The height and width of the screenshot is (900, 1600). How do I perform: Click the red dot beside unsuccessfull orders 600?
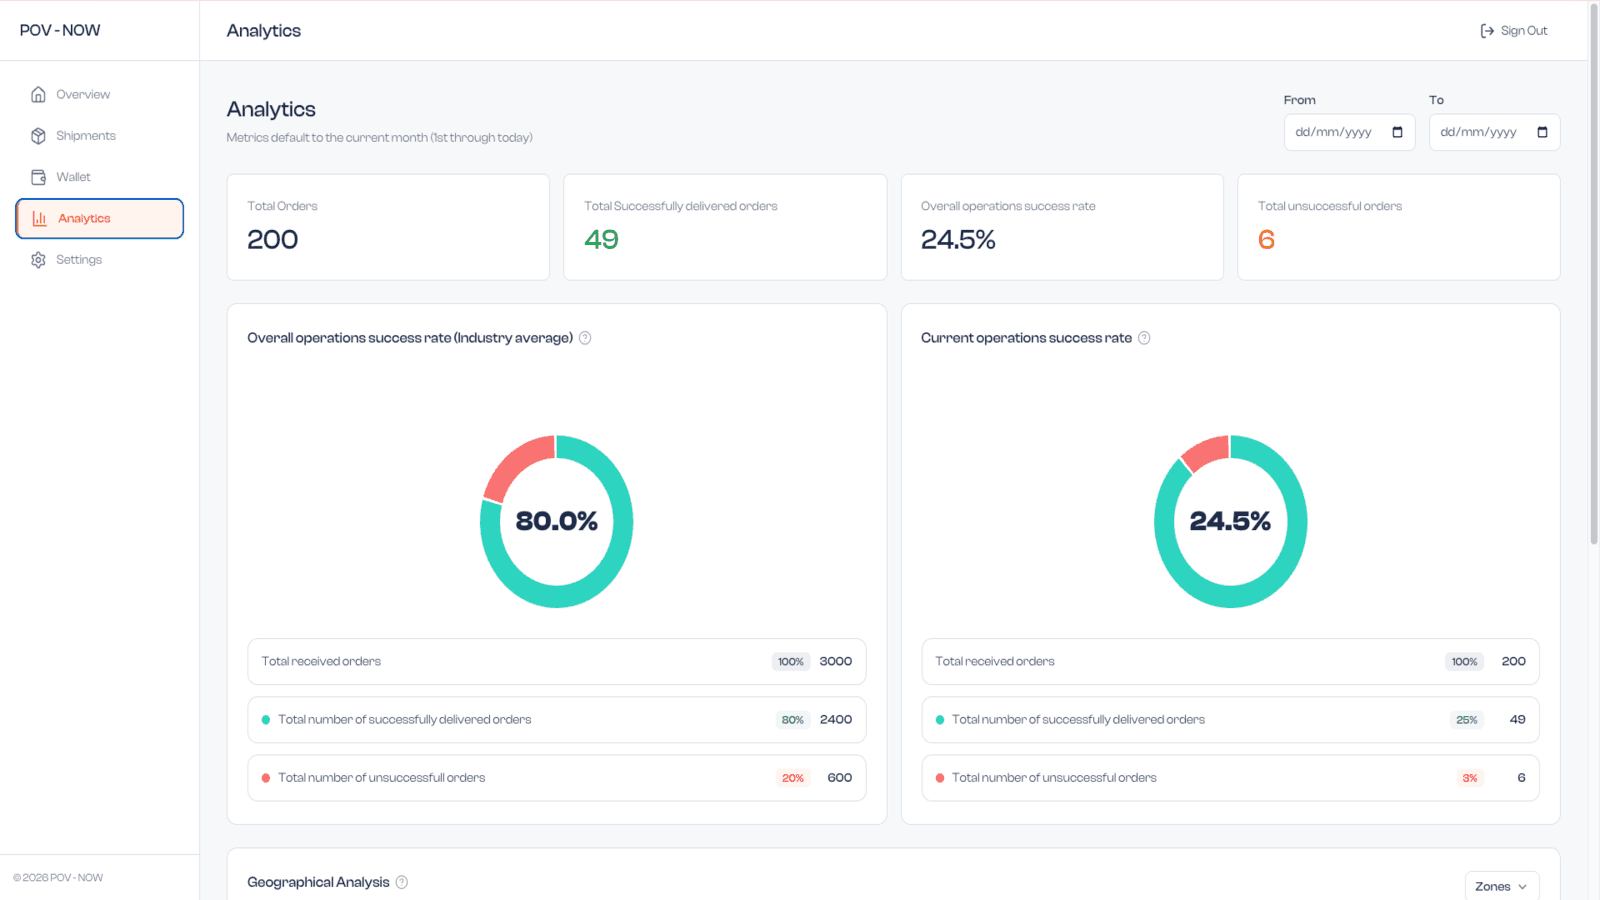(266, 778)
